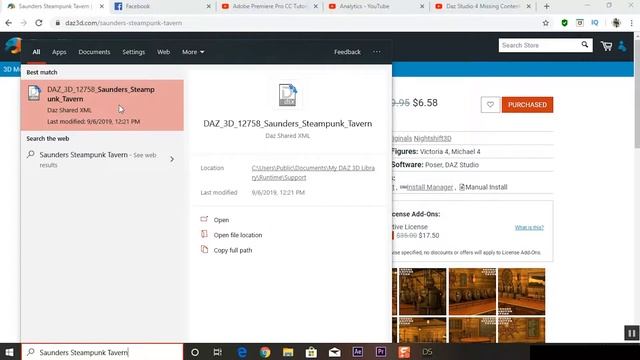Viewport: 640px width, 360px height.
Task: Click the browser address bar URL
Action: click(x=124, y=23)
